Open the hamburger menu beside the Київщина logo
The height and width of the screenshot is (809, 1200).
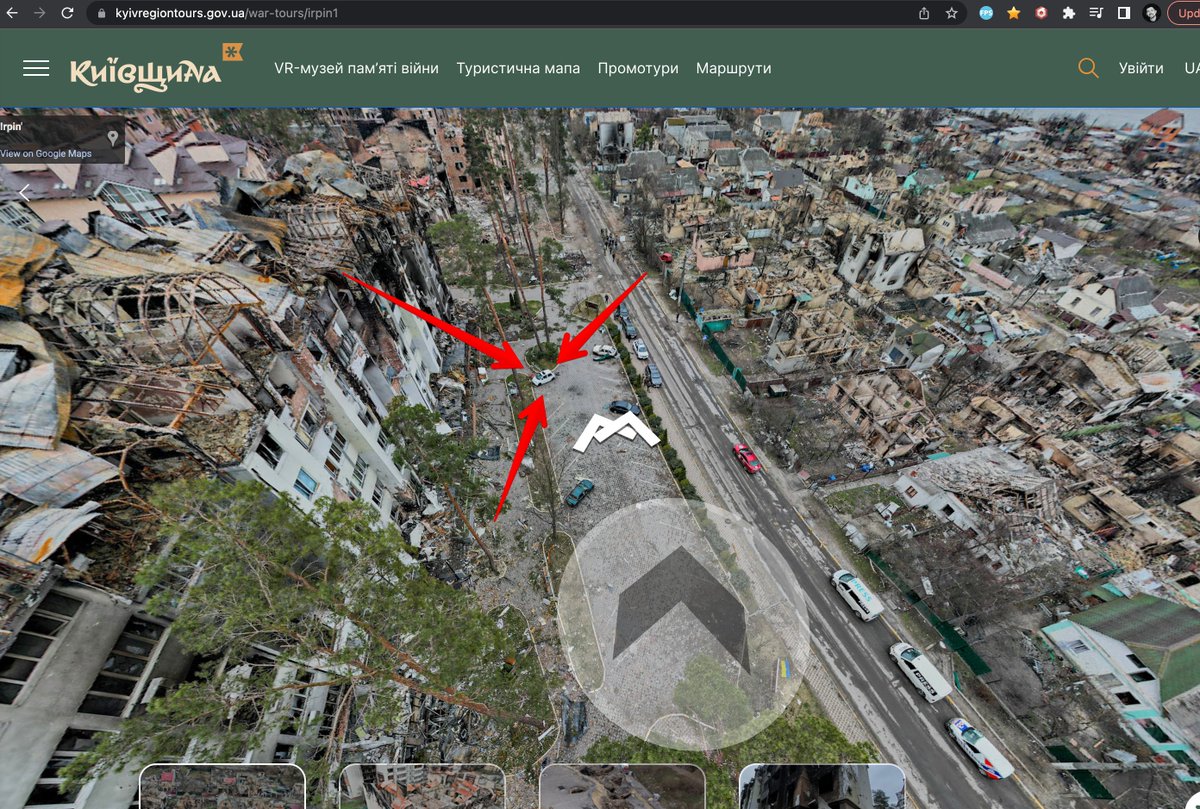(x=36, y=68)
